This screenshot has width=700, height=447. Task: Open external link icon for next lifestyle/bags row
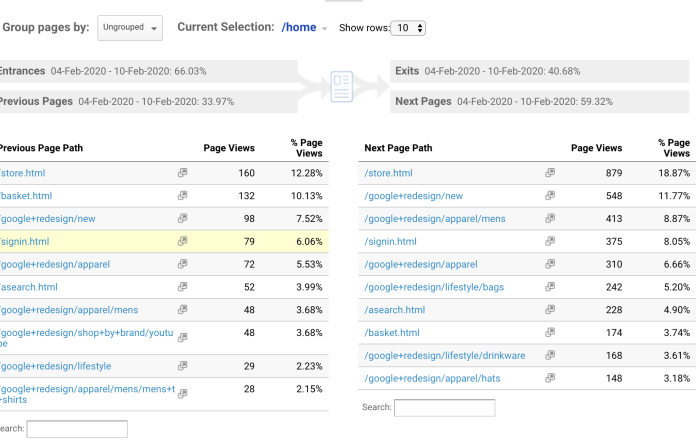pos(550,287)
